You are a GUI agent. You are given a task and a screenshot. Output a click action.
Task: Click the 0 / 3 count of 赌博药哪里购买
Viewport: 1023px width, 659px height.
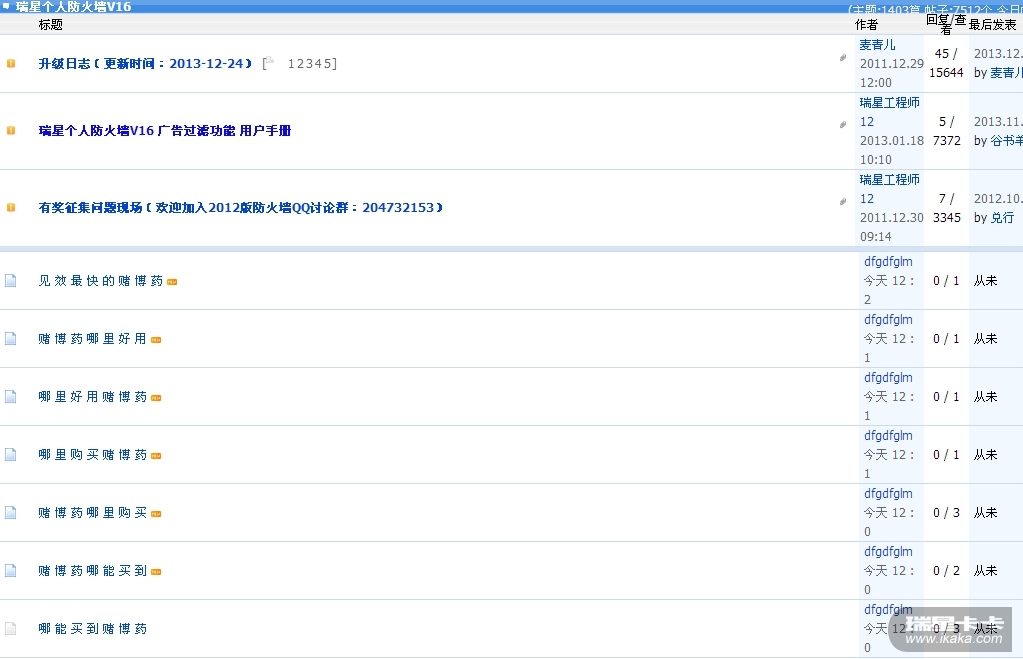point(946,513)
